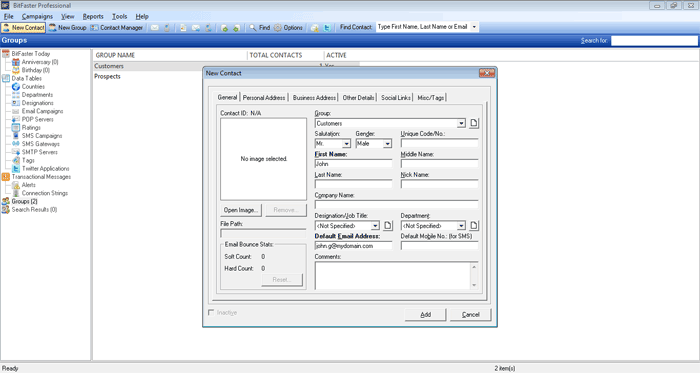Switch to the Other Details tab
The width and height of the screenshot is (700, 373).
358,98
